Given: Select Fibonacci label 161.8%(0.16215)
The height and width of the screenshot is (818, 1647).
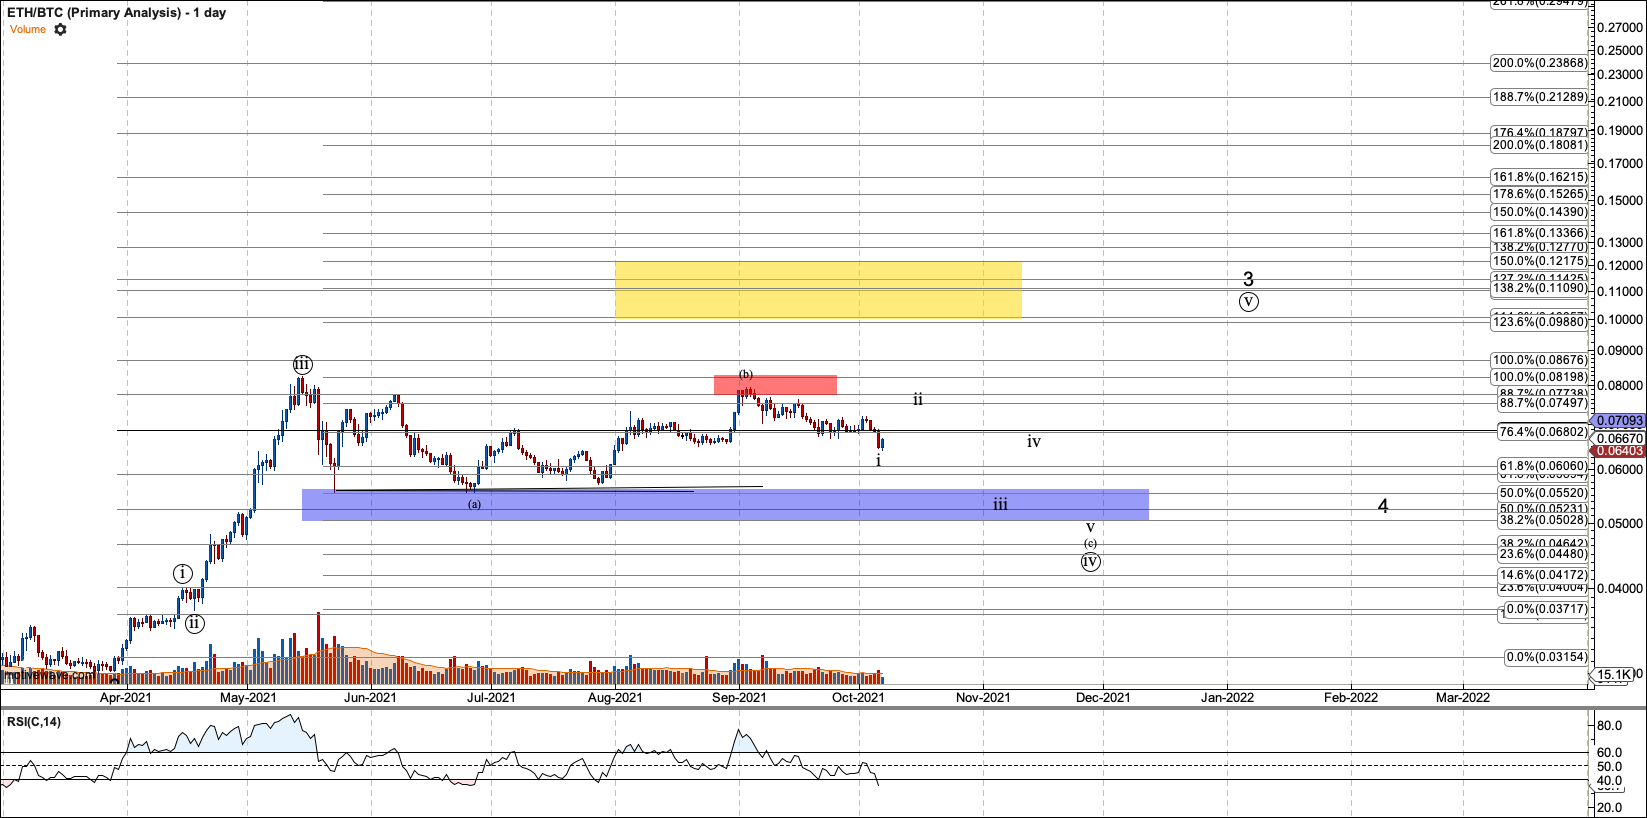Looking at the screenshot, I should (1539, 177).
